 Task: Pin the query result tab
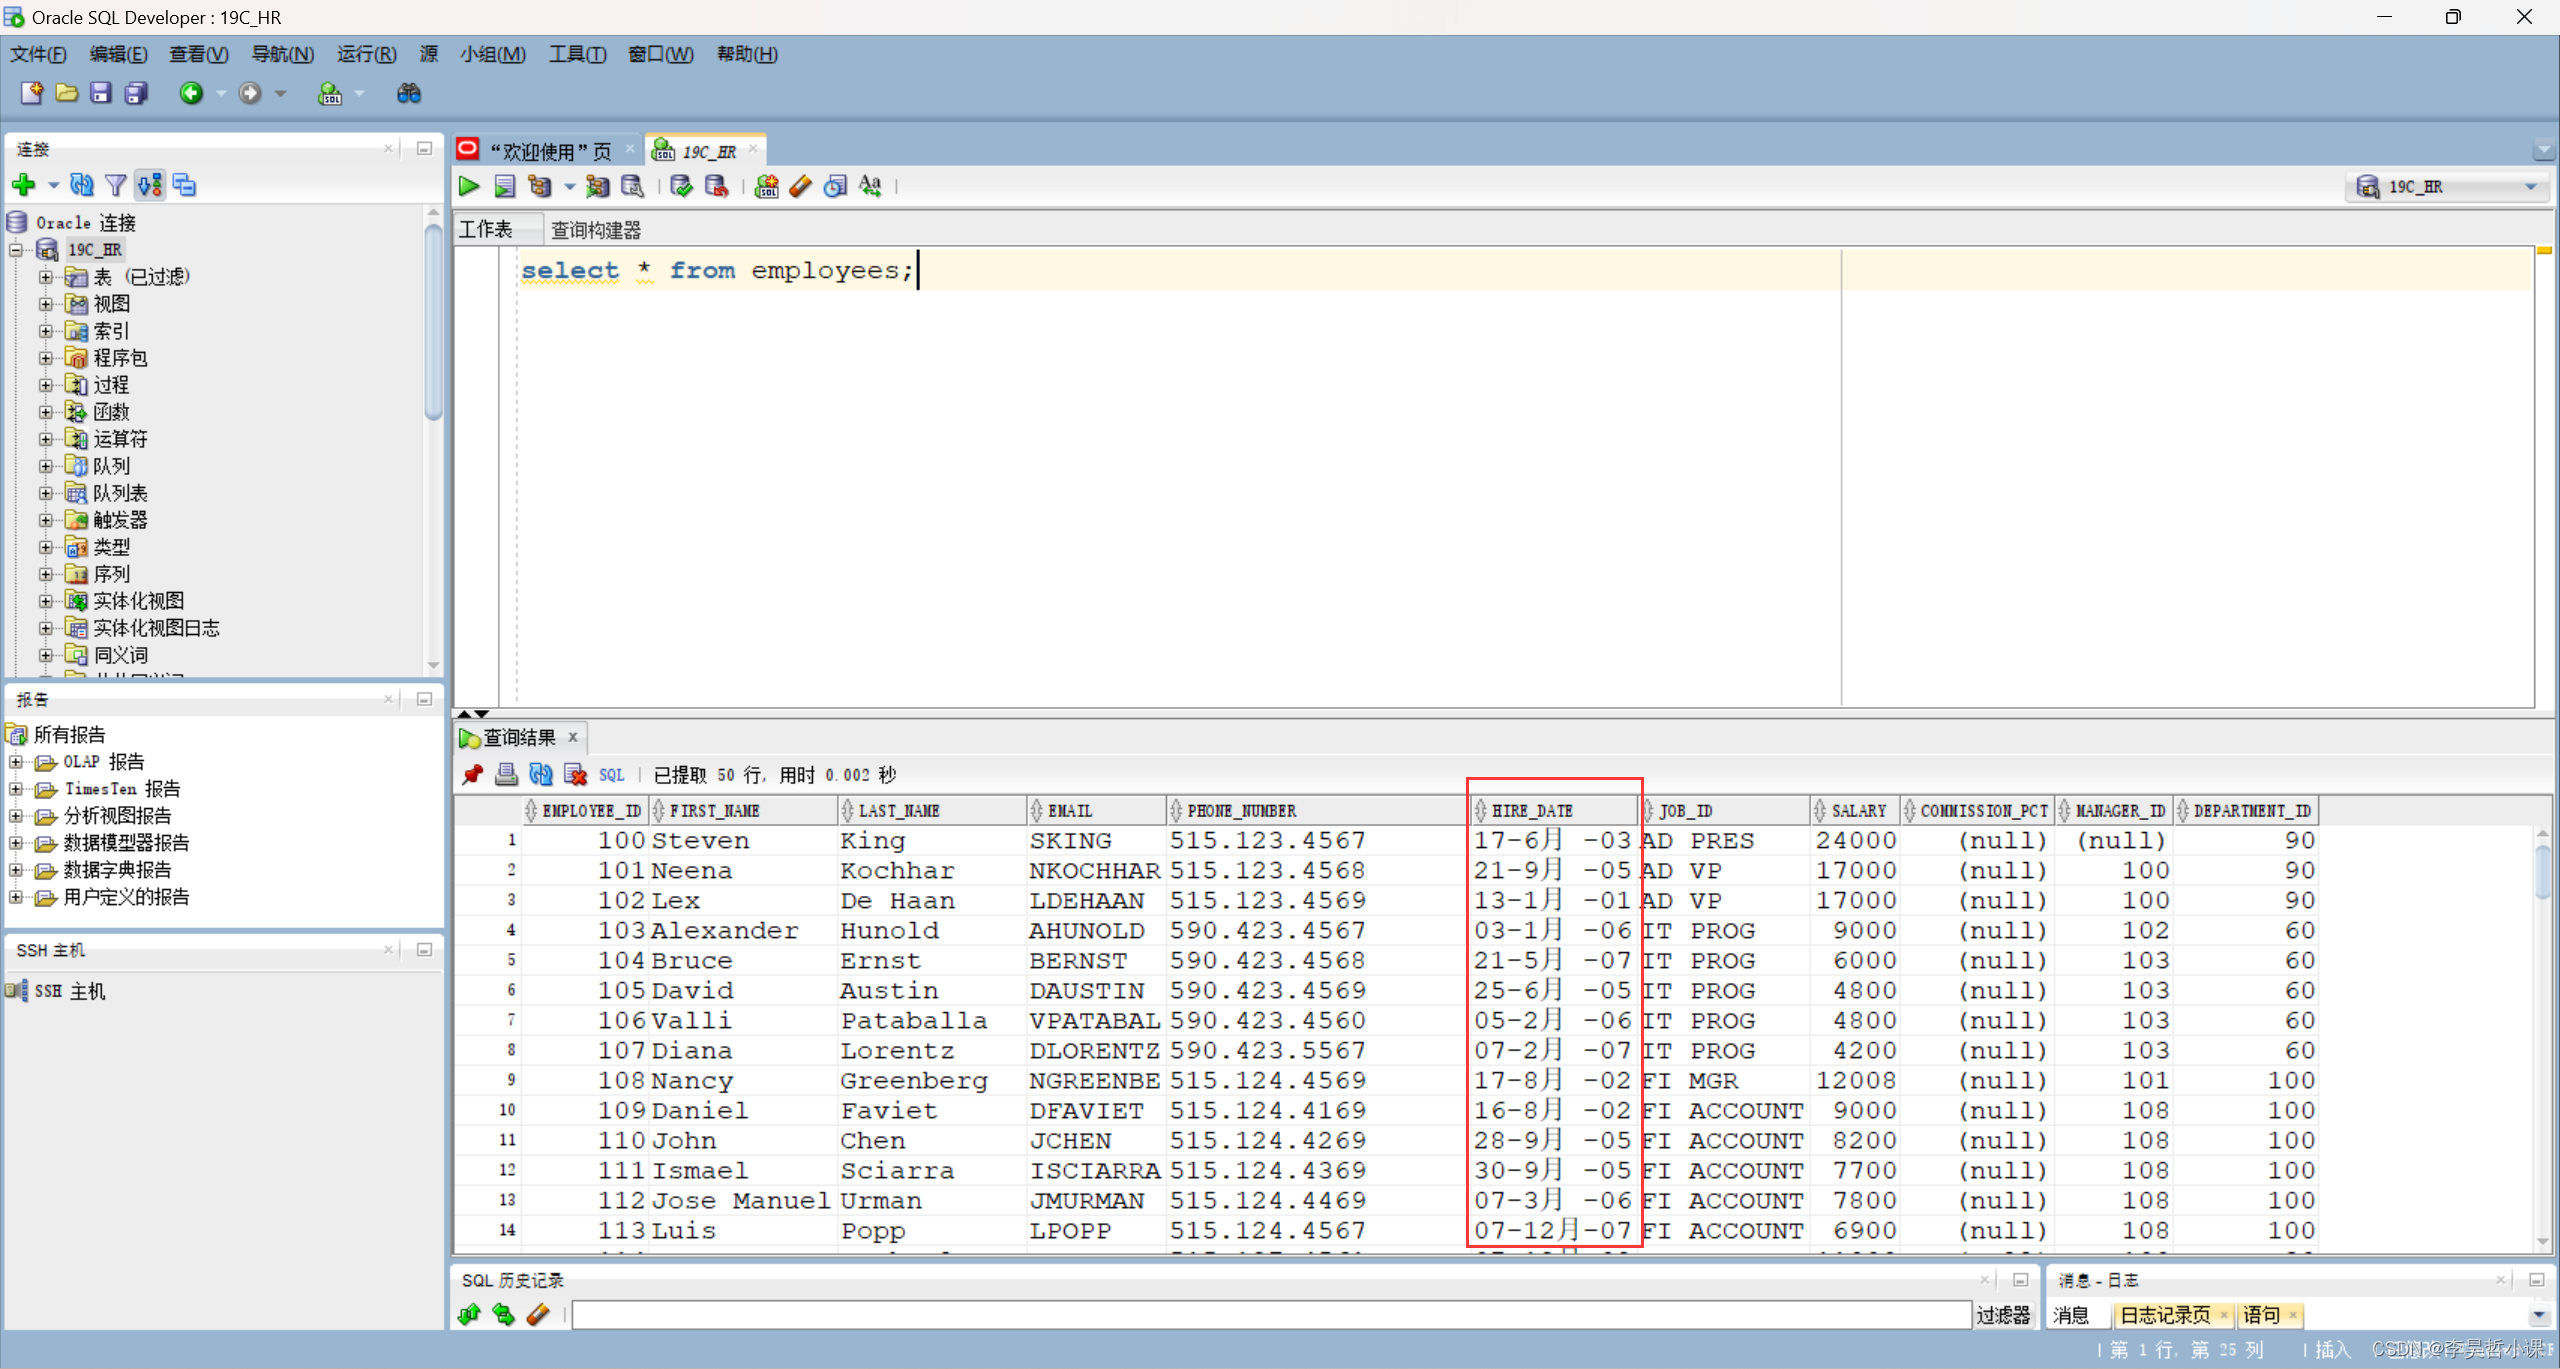472,774
